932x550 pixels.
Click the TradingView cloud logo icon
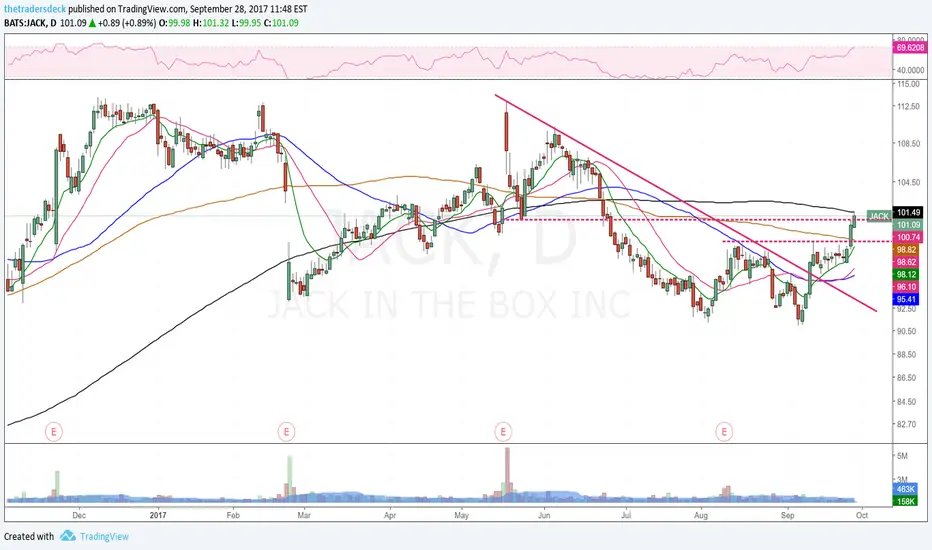67,536
